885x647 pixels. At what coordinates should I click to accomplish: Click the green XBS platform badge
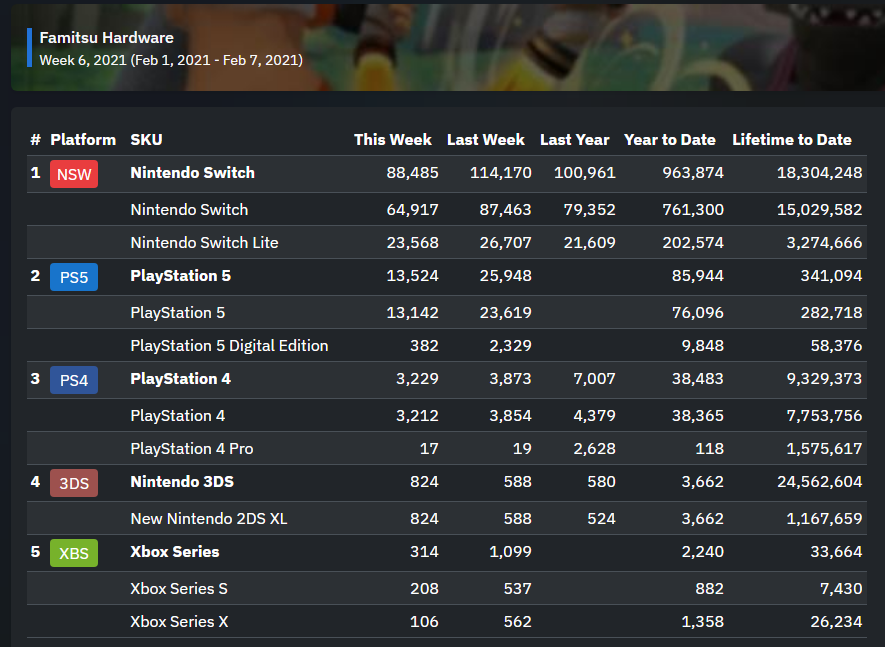click(74, 553)
